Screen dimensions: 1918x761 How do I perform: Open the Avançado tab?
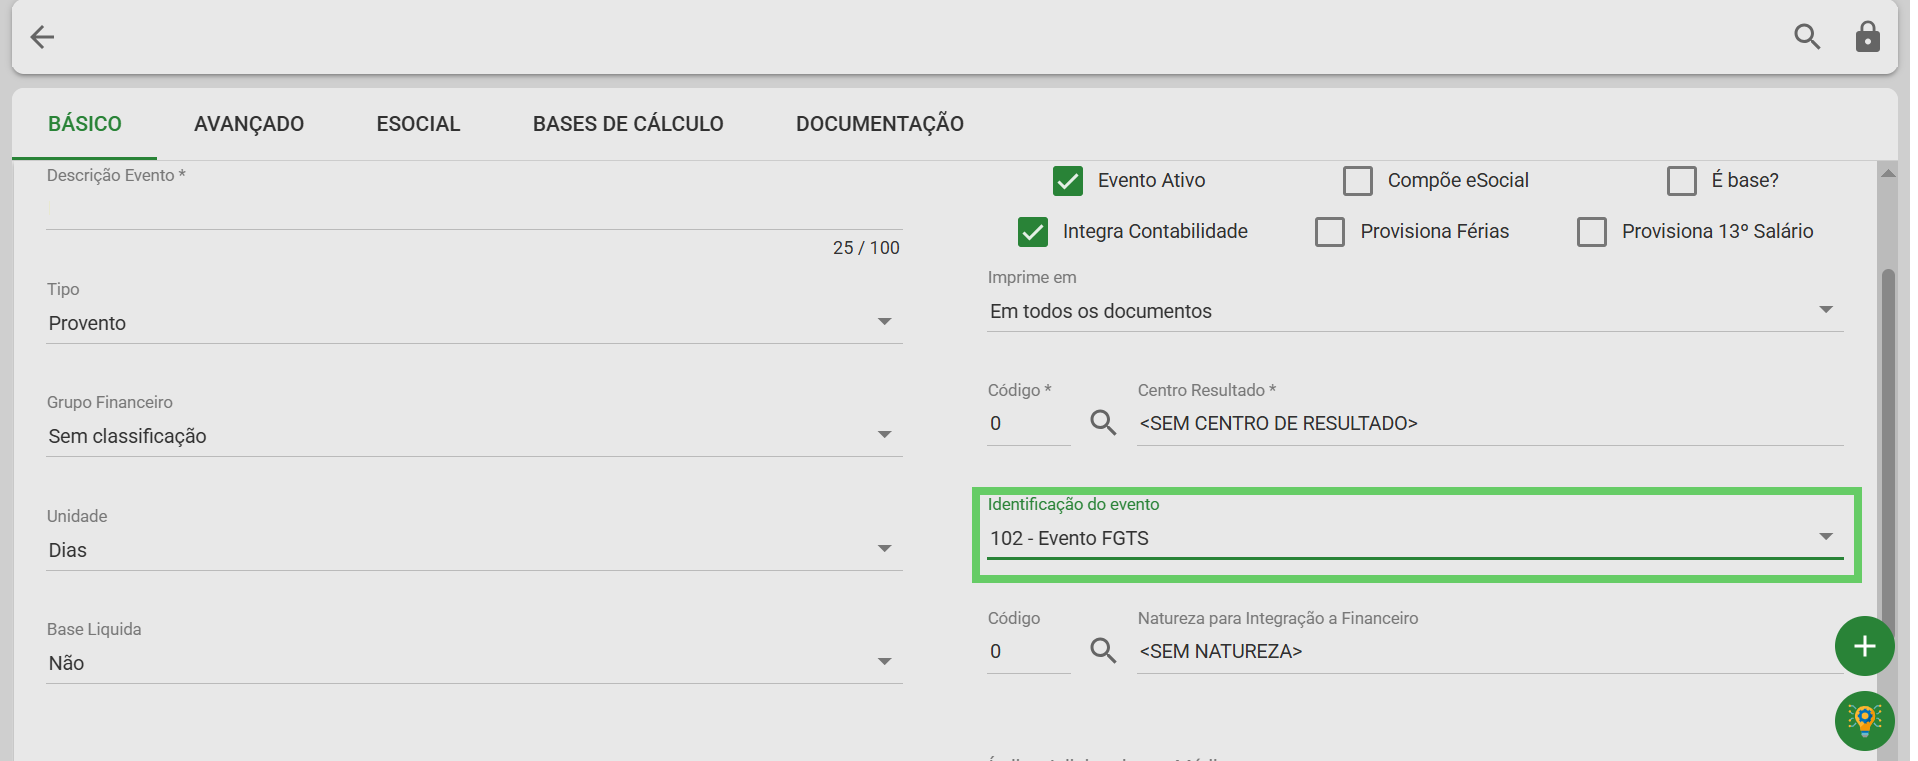coord(249,124)
